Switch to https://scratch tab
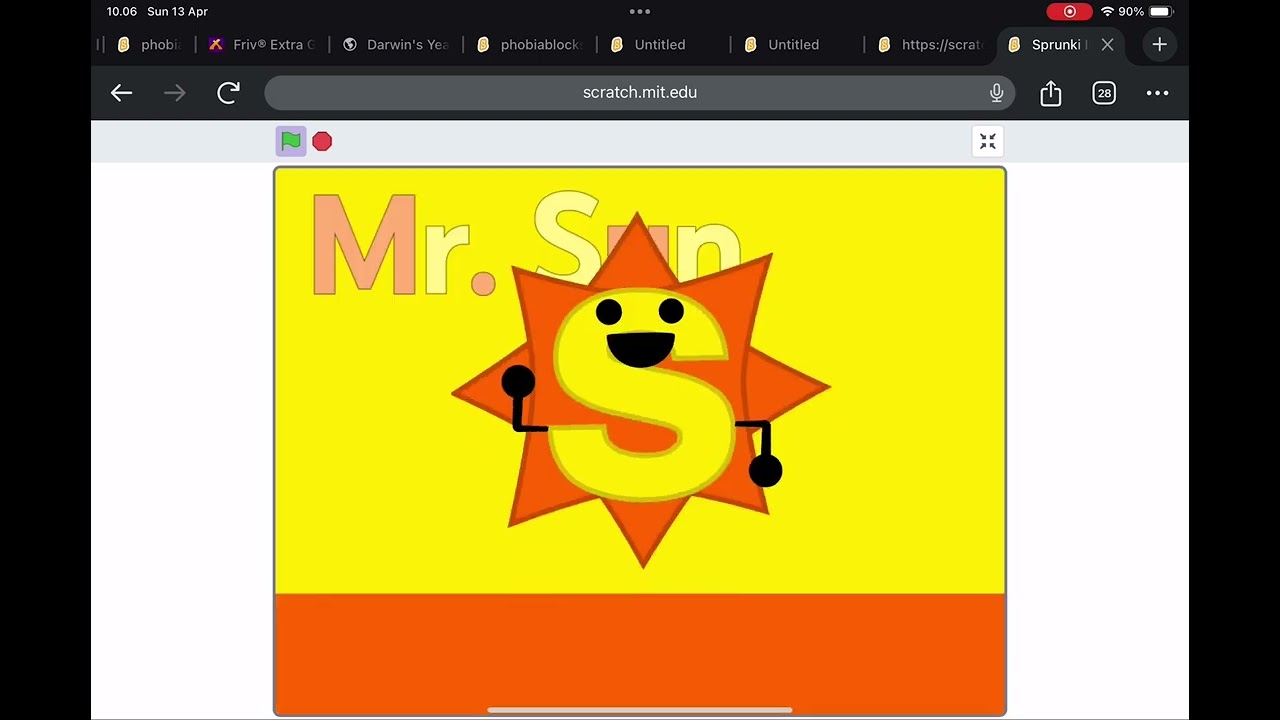The width and height of the screenshot is (1280, 720). 932,44
